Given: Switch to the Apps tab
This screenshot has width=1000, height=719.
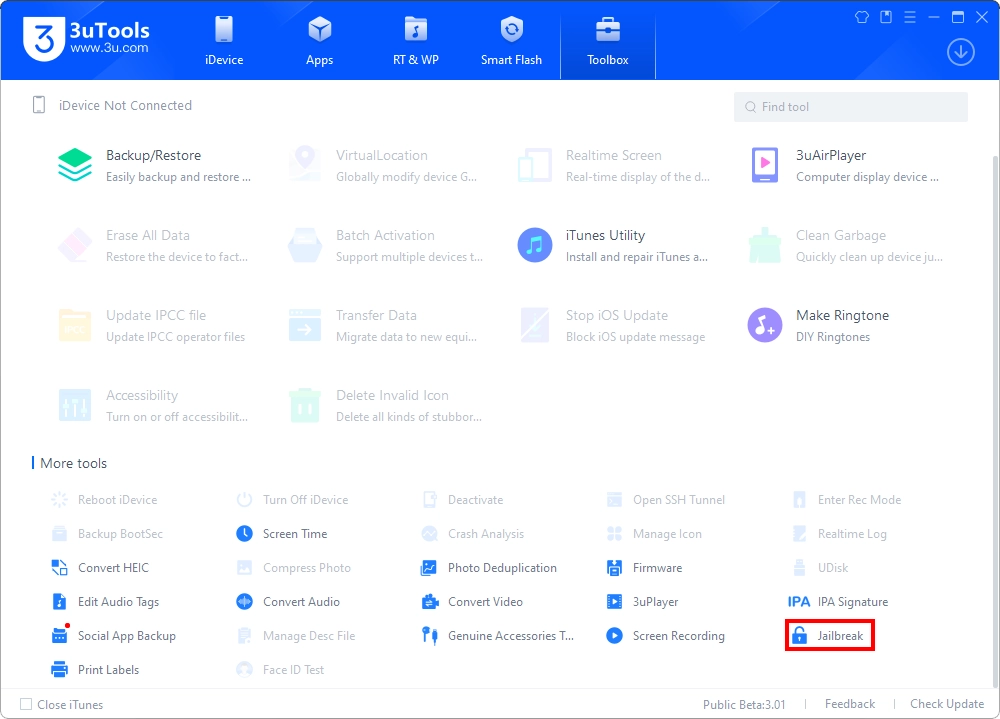Looking at the screenshot, I should 320,41.
